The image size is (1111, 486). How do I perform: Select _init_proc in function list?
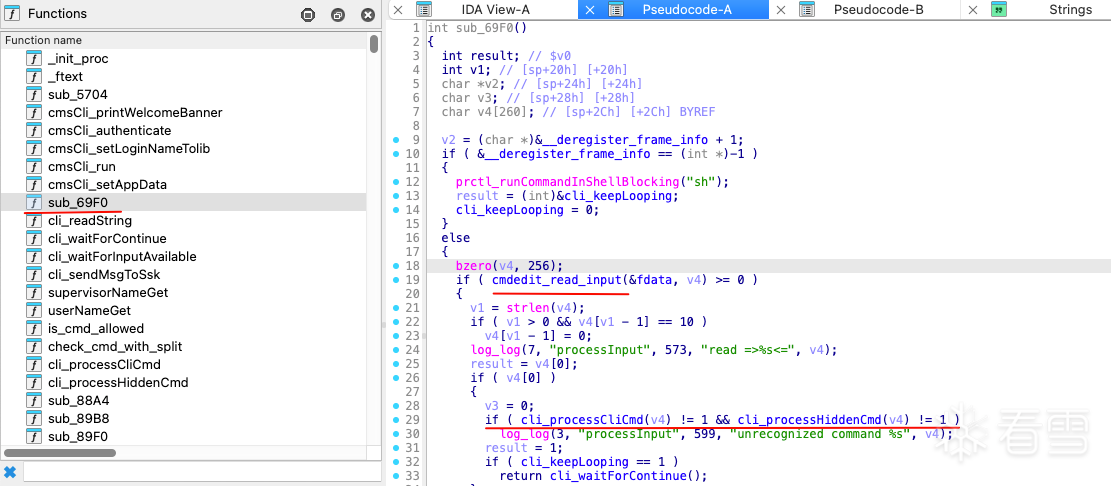coord(78,59)
